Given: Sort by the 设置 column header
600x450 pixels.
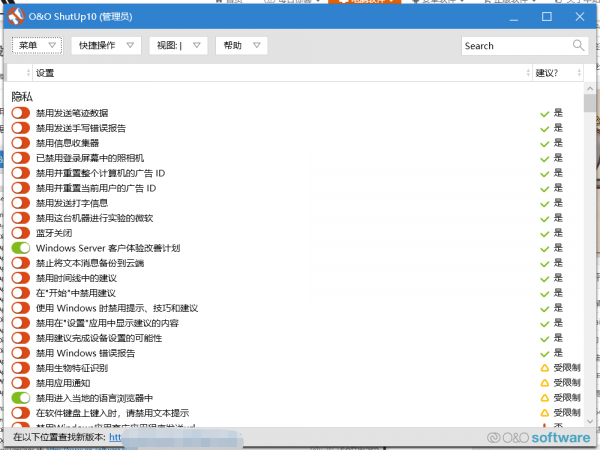Looking at the screenshot, I should [x=283, y=73].
